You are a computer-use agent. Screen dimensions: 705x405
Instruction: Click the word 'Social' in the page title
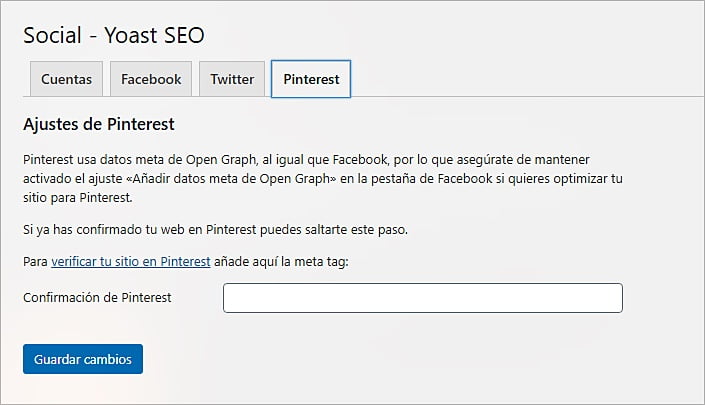tap(51, 35)
